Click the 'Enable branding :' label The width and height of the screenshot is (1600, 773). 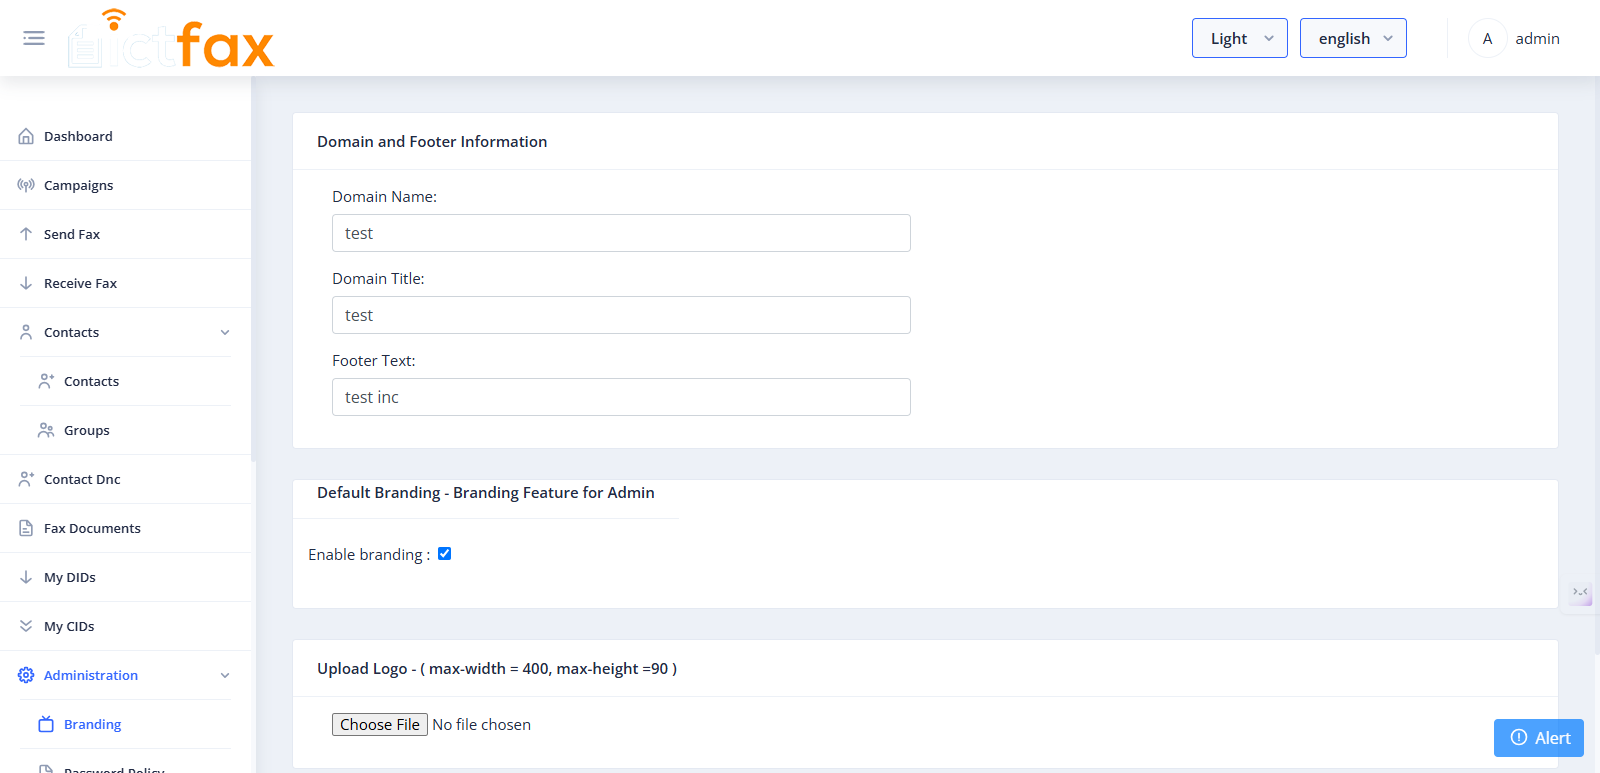(x=369, y=555)
